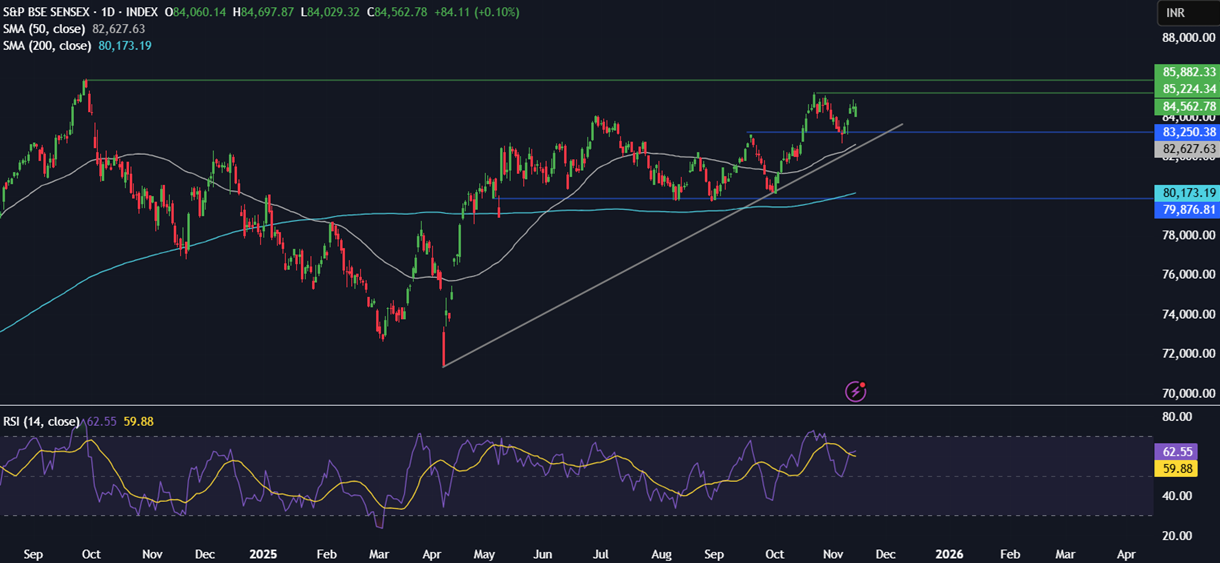
Task: Click the 85,882.33 green price label
Action: click(x=1187, y=72)
